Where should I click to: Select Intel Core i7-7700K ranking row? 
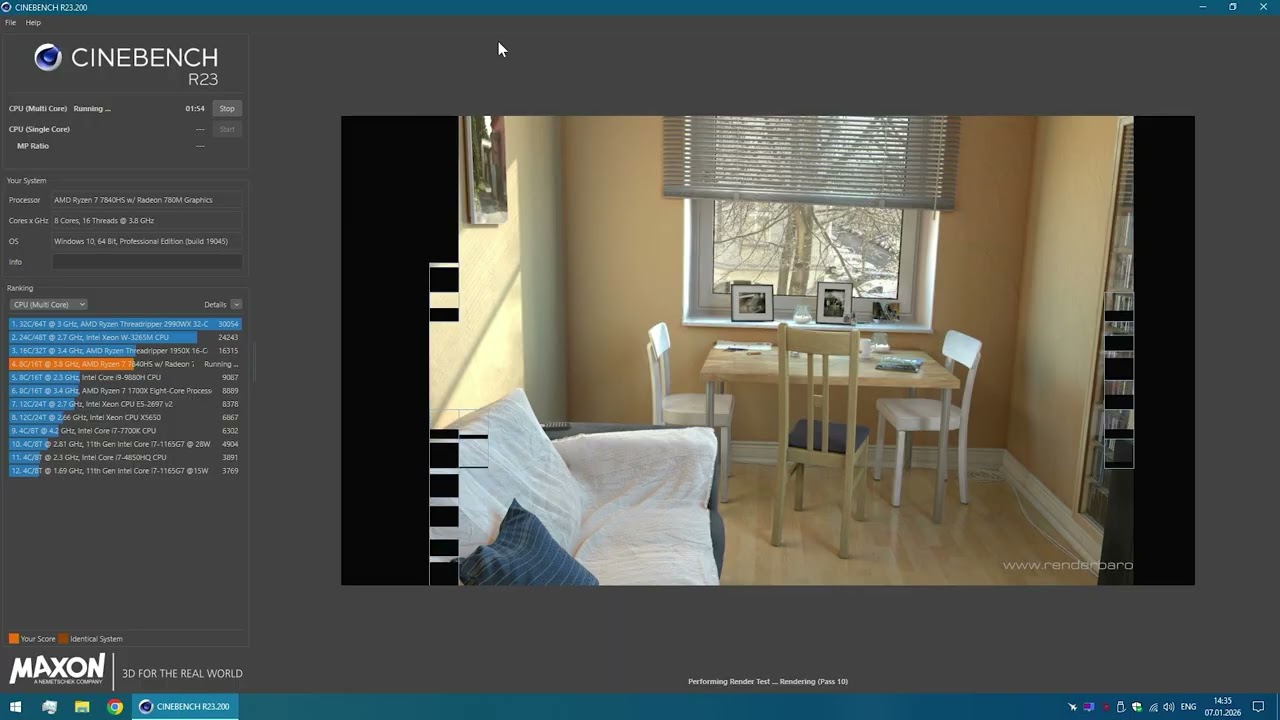[125, 431]
